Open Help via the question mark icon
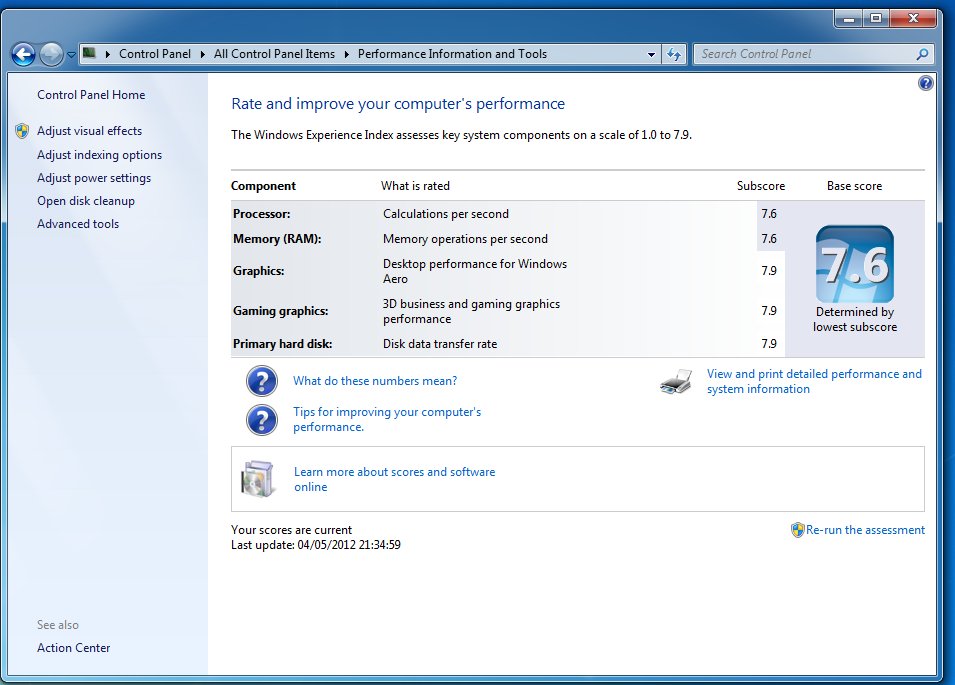The width and height of the screenshot is (955, 685). pyautogui.click(x=925, y=83)
